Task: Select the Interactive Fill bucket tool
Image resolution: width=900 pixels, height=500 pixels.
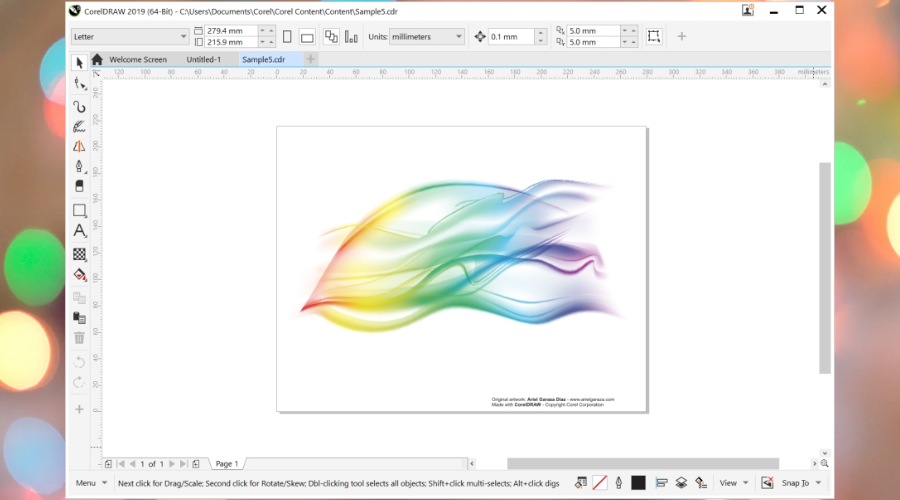Action: 79,274
